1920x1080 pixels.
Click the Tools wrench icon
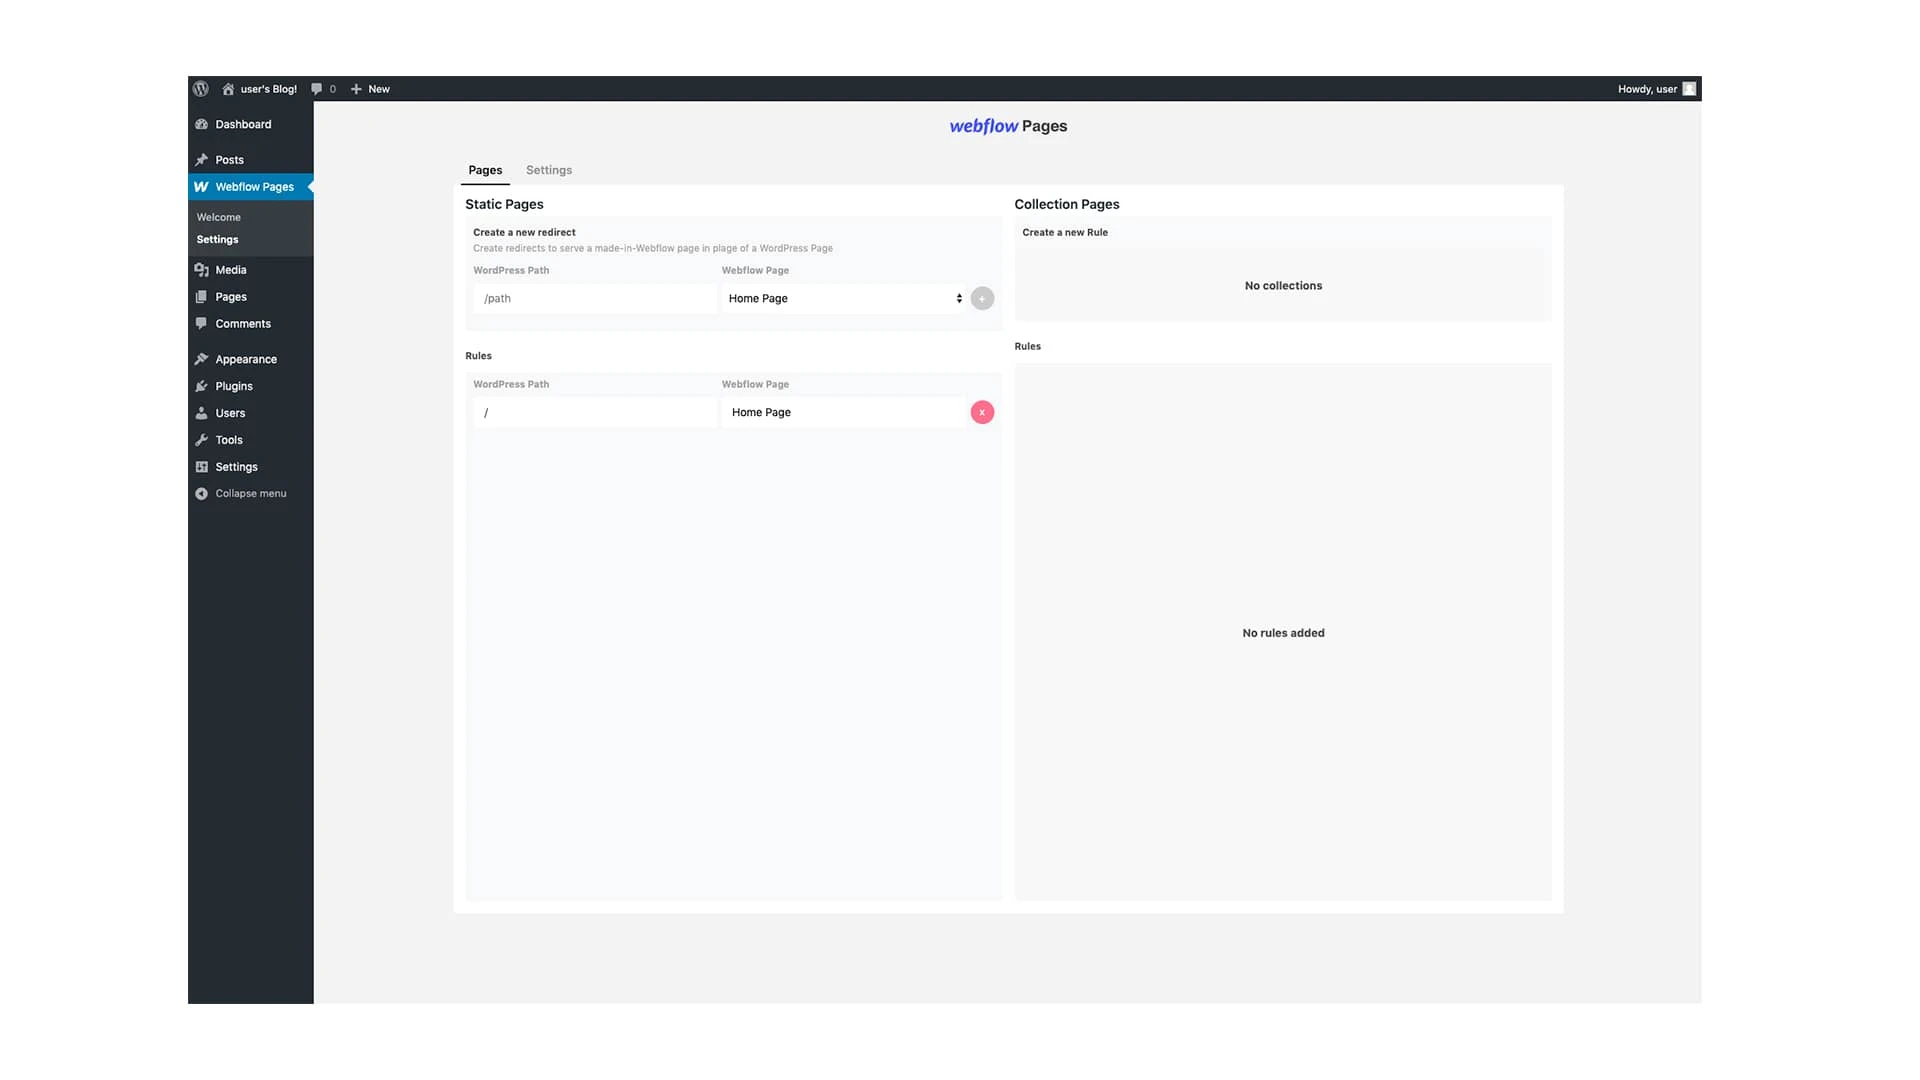tap(201, 440)
